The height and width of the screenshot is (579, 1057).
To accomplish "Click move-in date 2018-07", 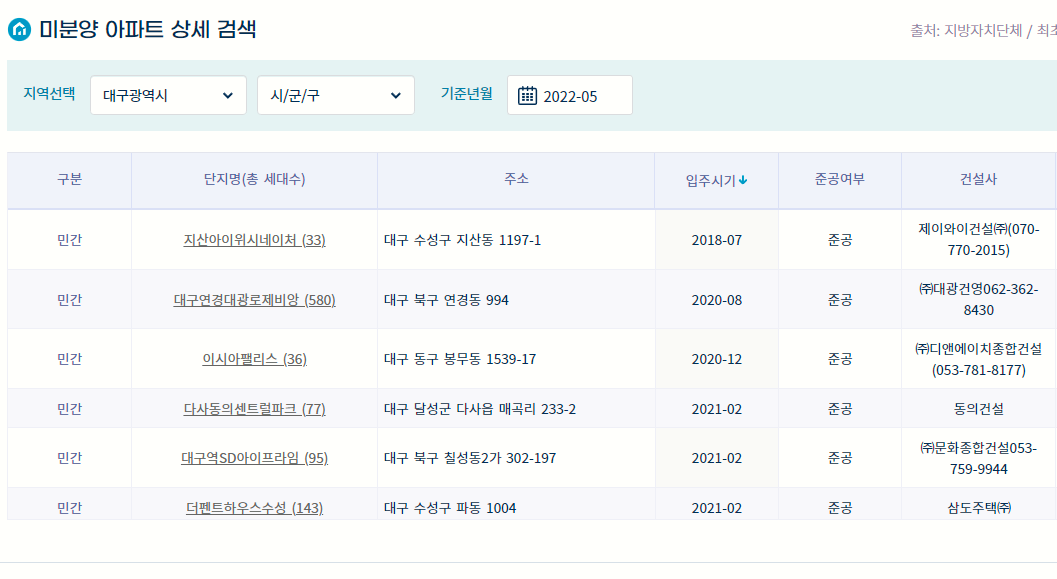I will tap(717, 240).
